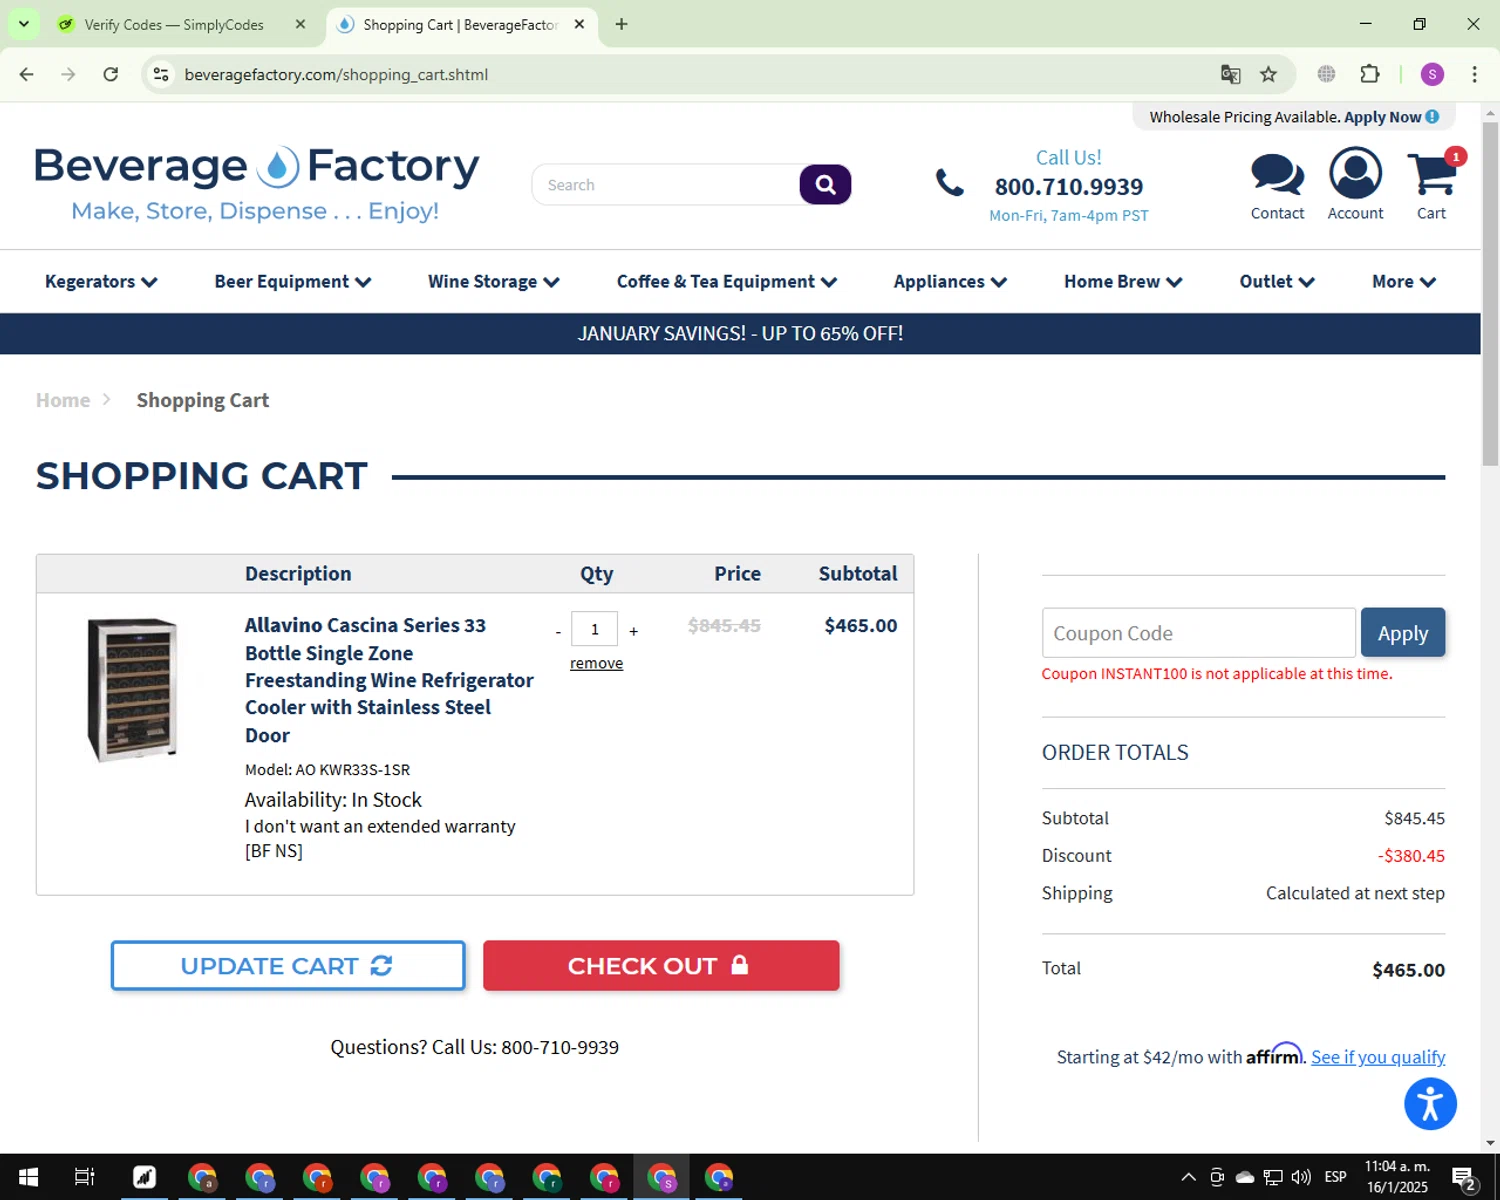The image size is (1500, 1200).
Task: Close the Shopping Cart tab
Action: tap(579, 24)
